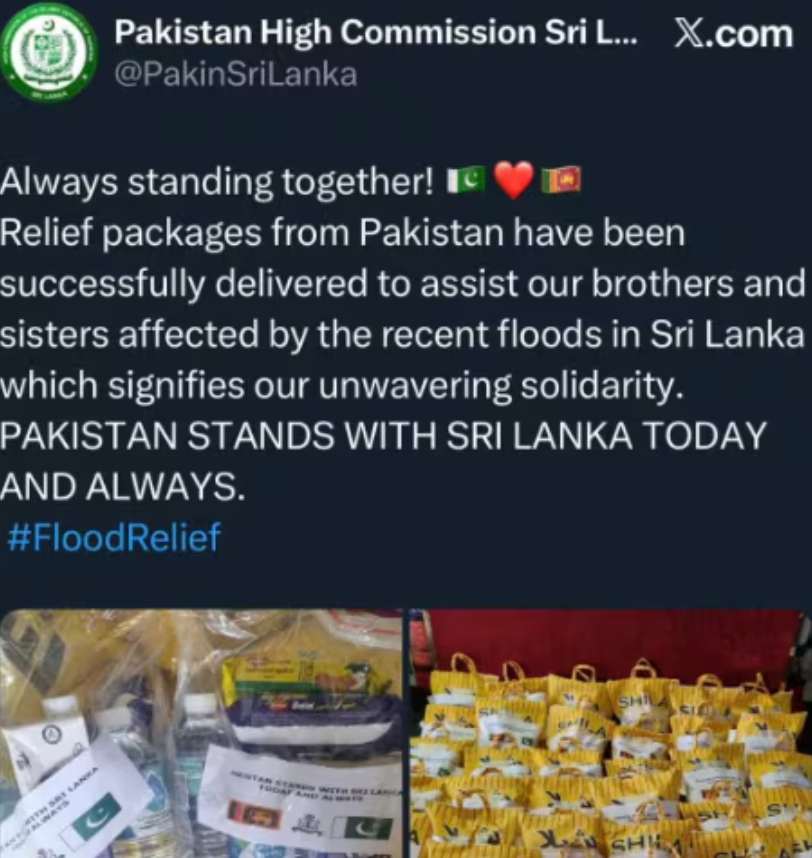Click the X.com logo watermark

(x=734, y=34)
